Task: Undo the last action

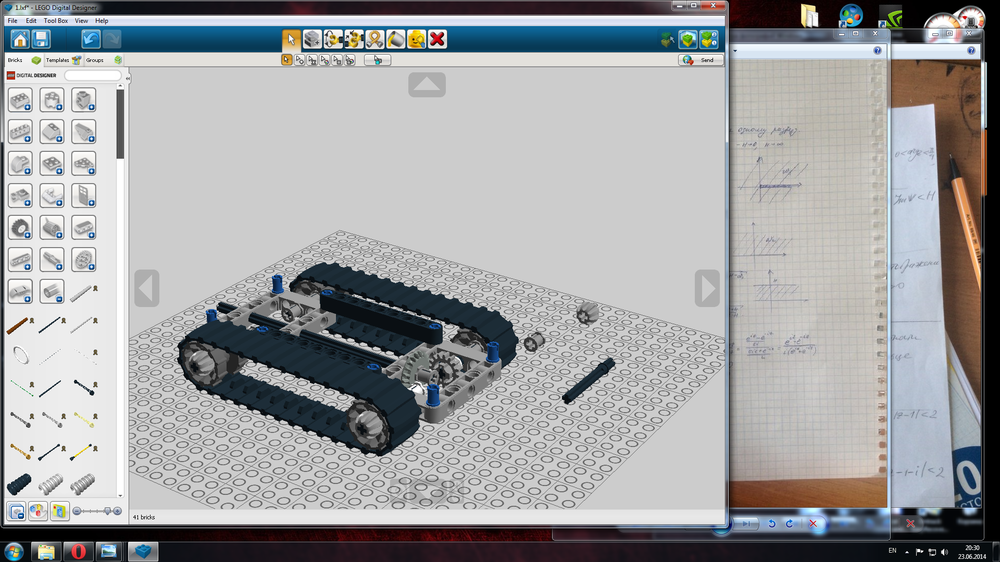Action: 91,40
